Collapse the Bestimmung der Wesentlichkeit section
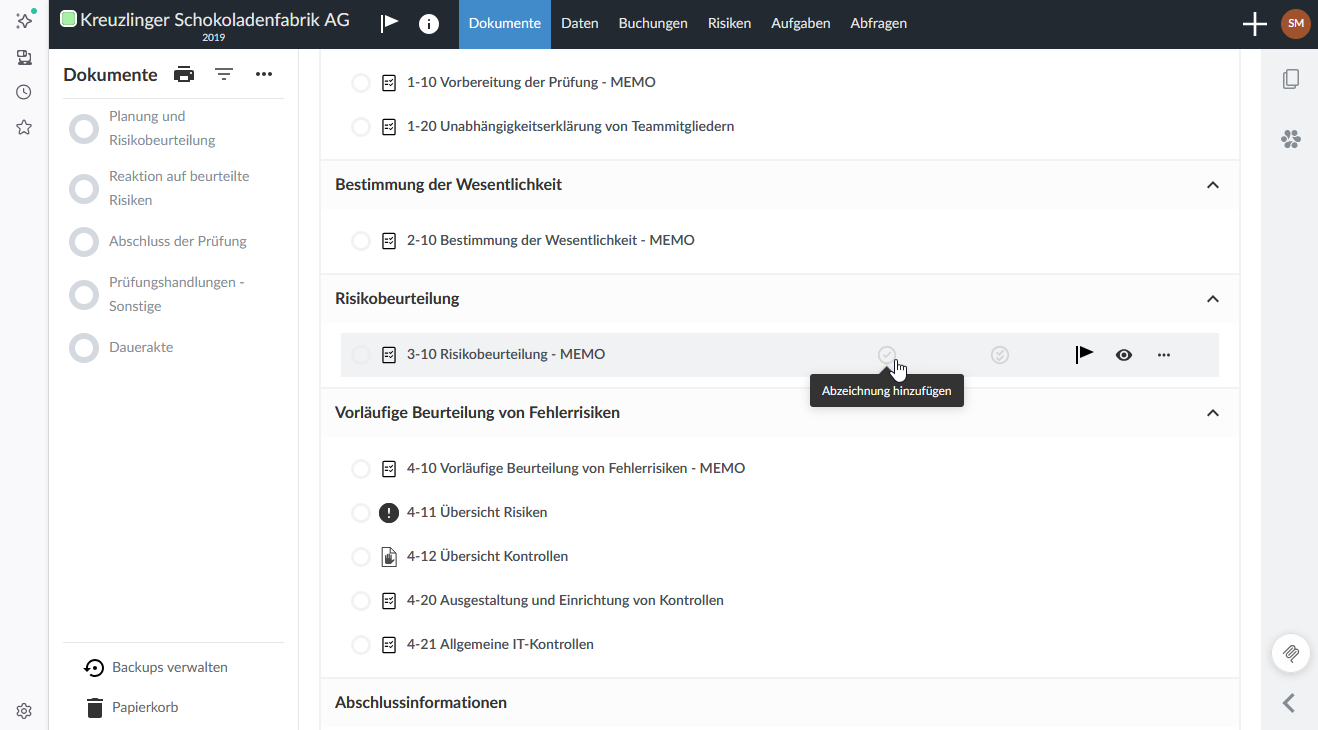Viewport: 1318px width, 730px height. tap(1213, 185)
